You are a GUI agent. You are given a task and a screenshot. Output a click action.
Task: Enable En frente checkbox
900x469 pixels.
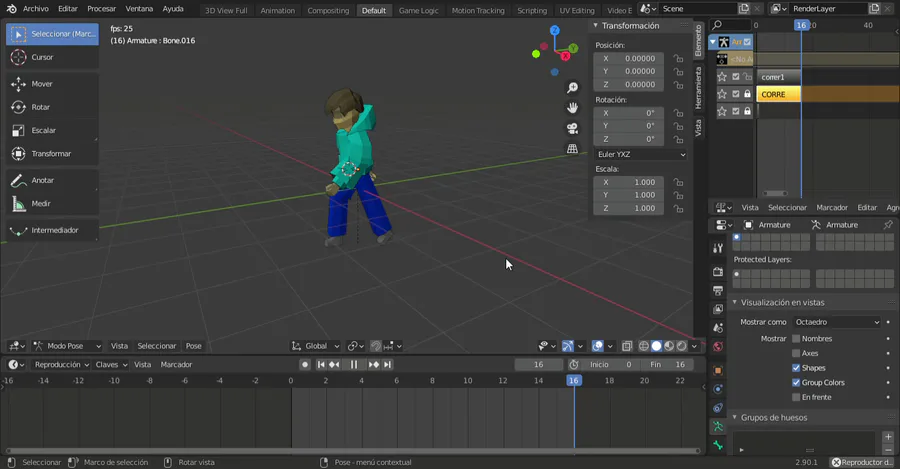(x=796, y=397)
